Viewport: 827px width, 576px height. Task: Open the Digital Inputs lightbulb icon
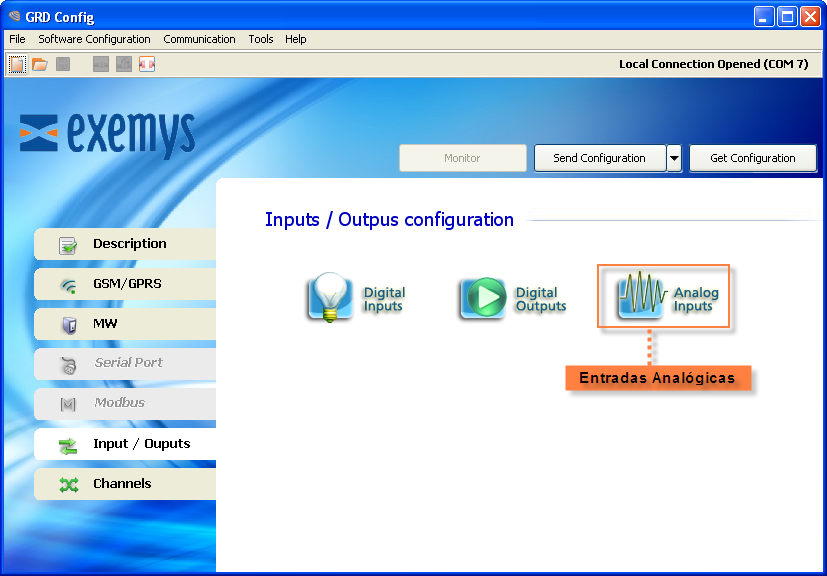(x=330, y=298)
